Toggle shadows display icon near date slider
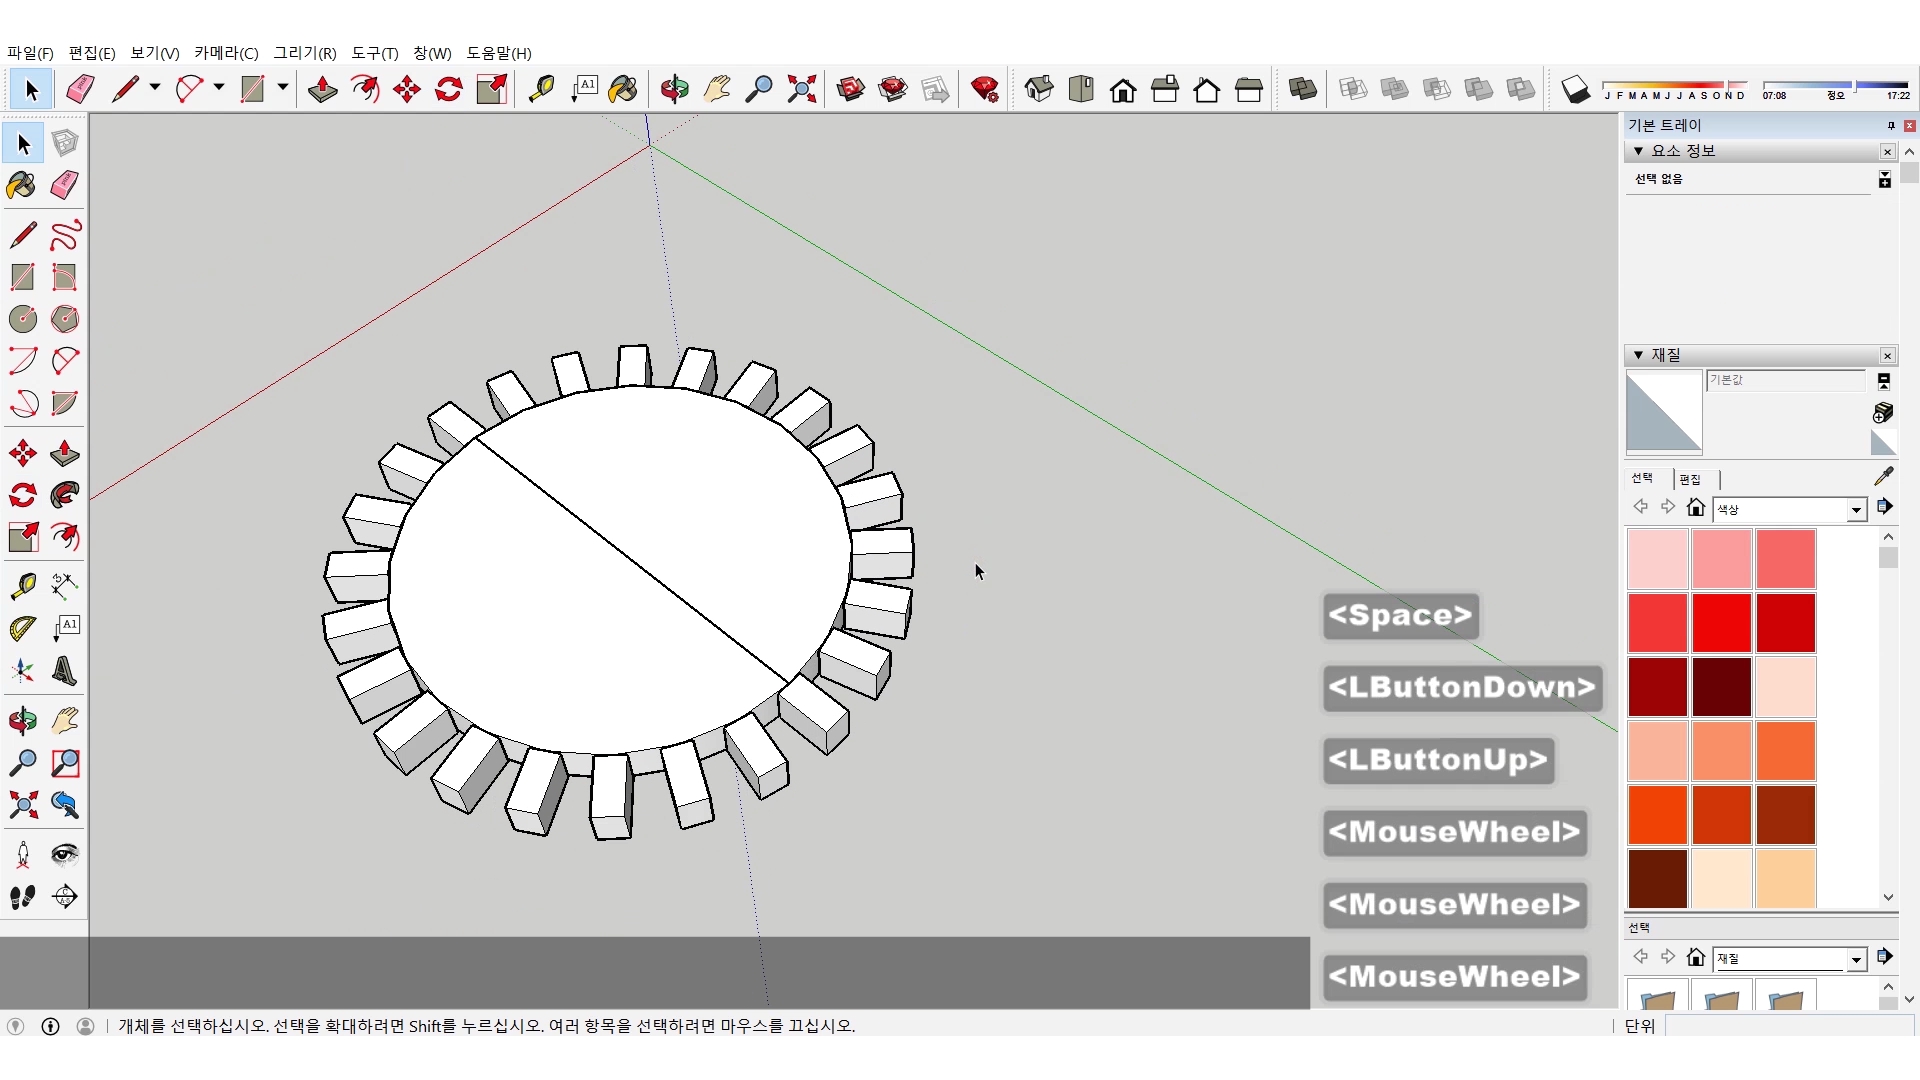The height and width of the screenshot is (1080, 1920). click(x=1575, y=89)
